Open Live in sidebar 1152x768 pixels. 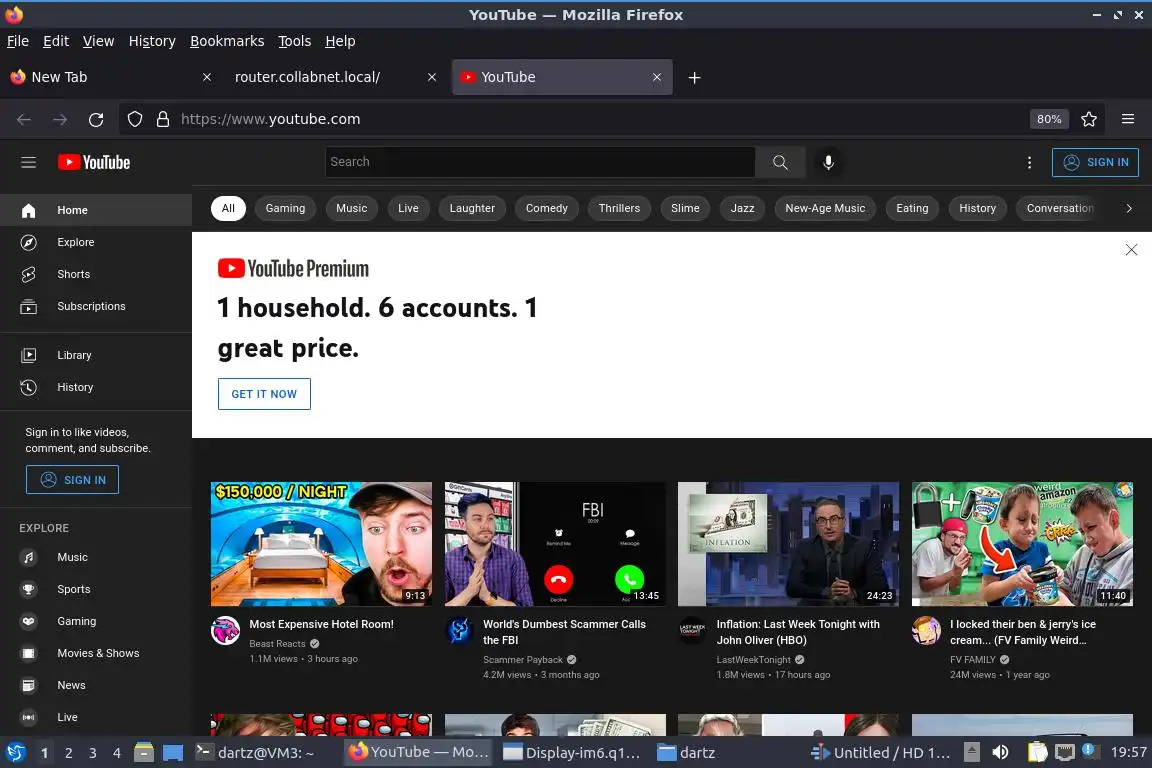point(96,717)
